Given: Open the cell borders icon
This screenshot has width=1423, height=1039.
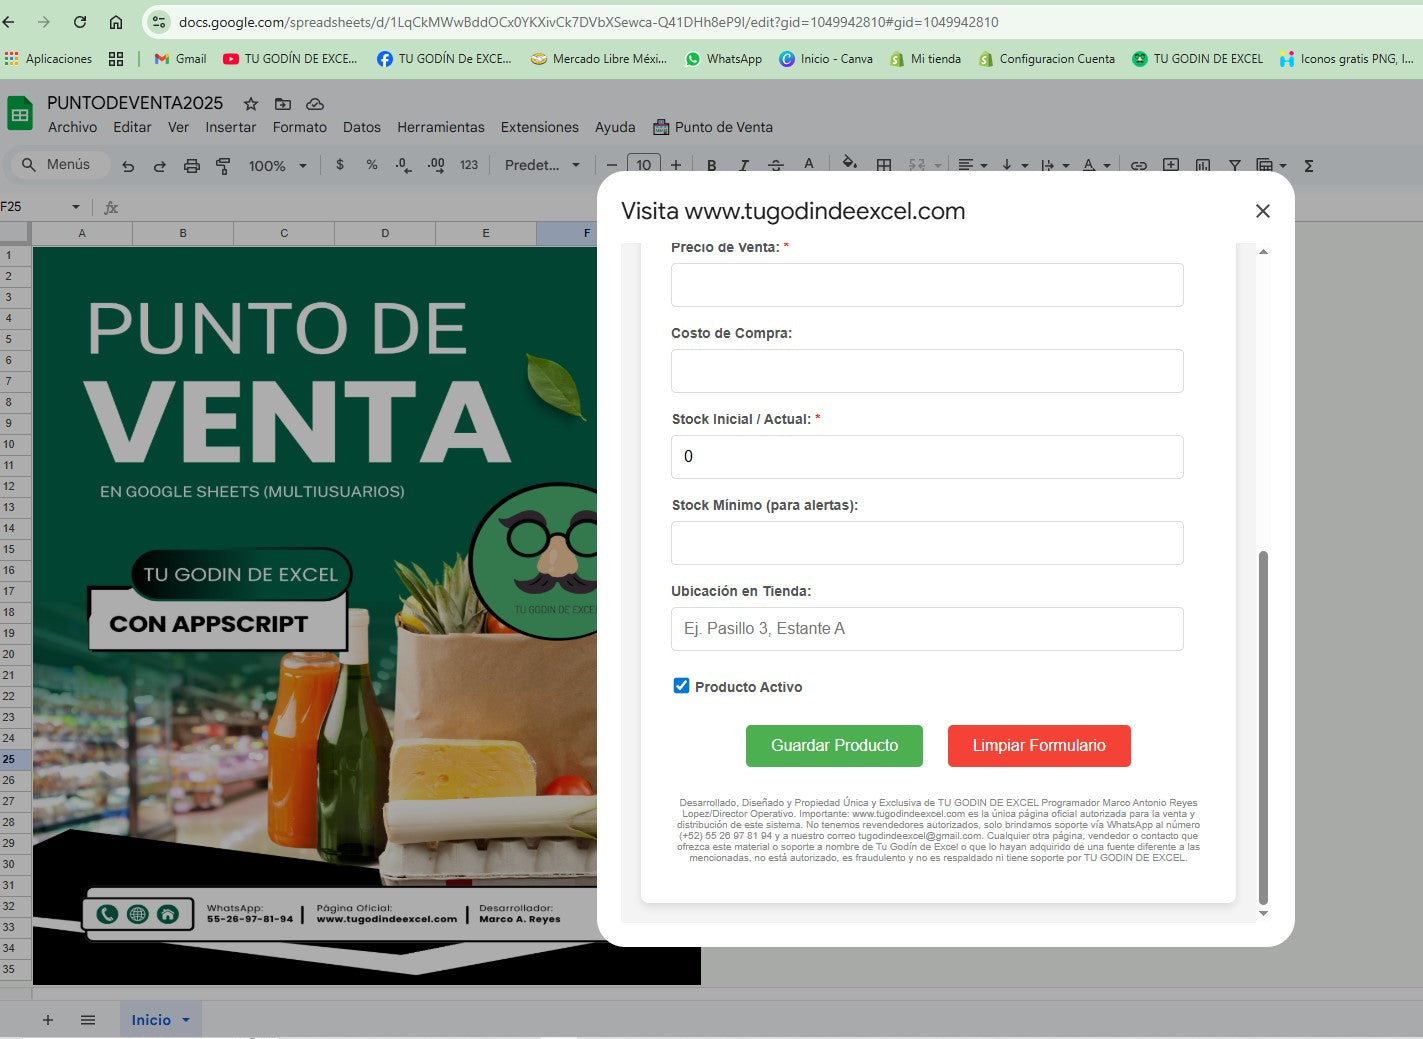Looking at the screenshot, I should click(x=884, y=165).
